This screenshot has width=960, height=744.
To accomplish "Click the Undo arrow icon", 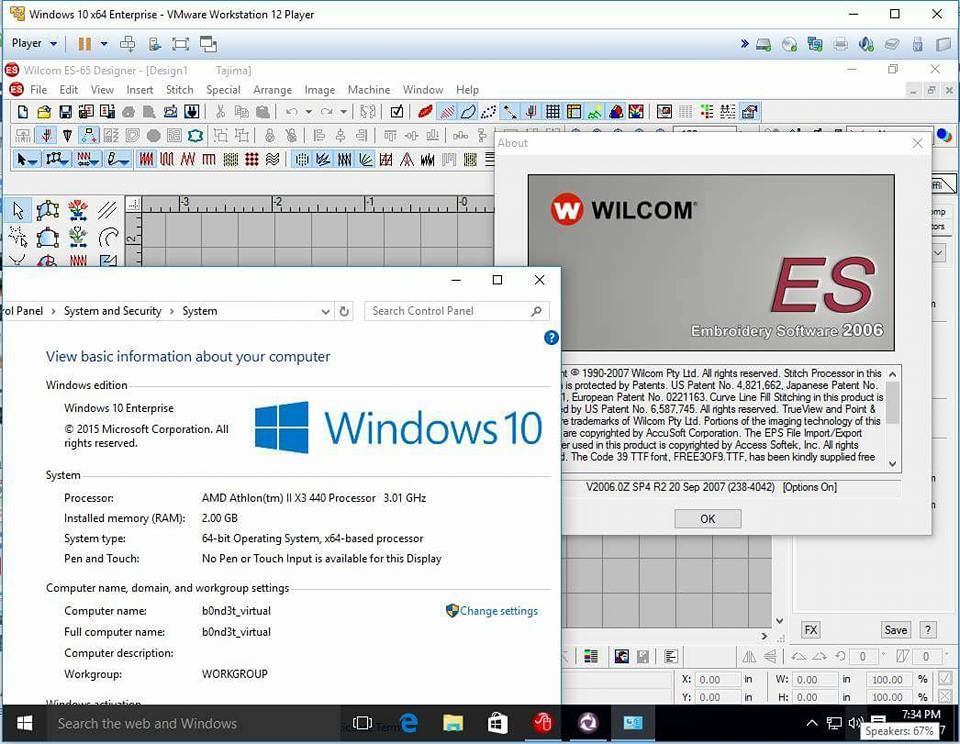I will tap(292, 111).
